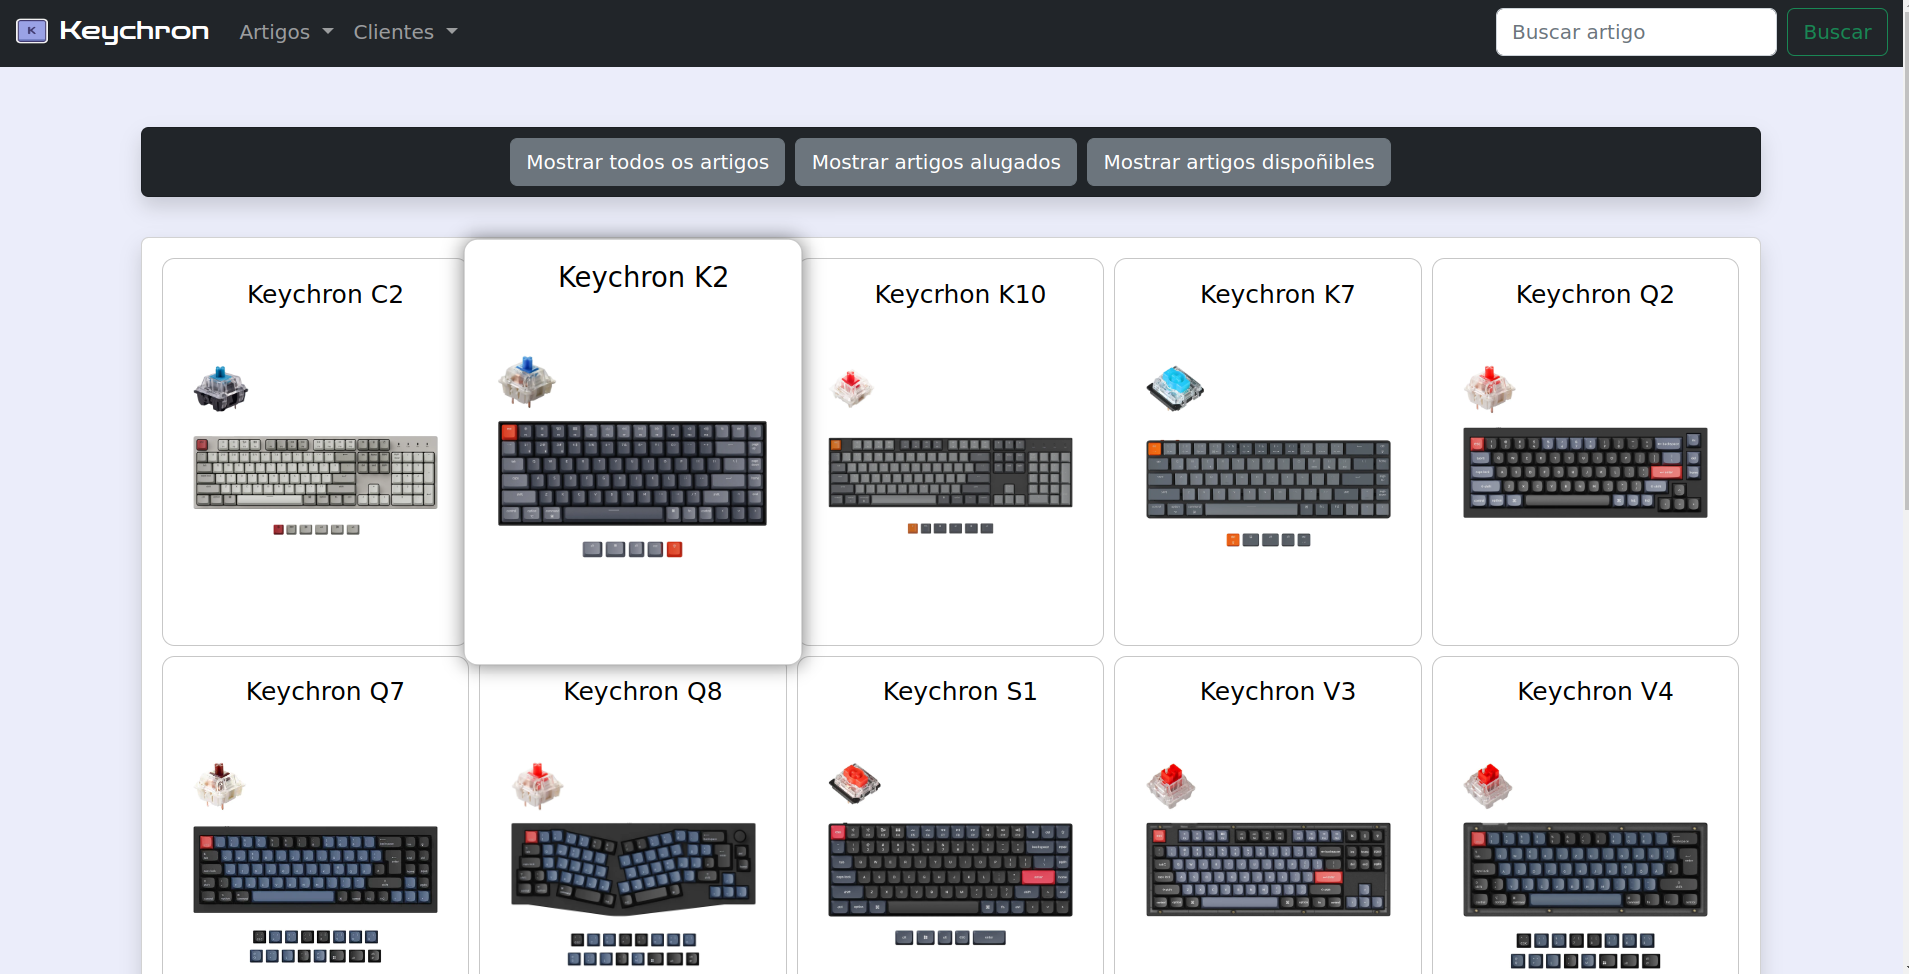Select the 'Mostrar artigos dispoñibles' filter
1909x974 pixels.
(x=1238, y=161)
